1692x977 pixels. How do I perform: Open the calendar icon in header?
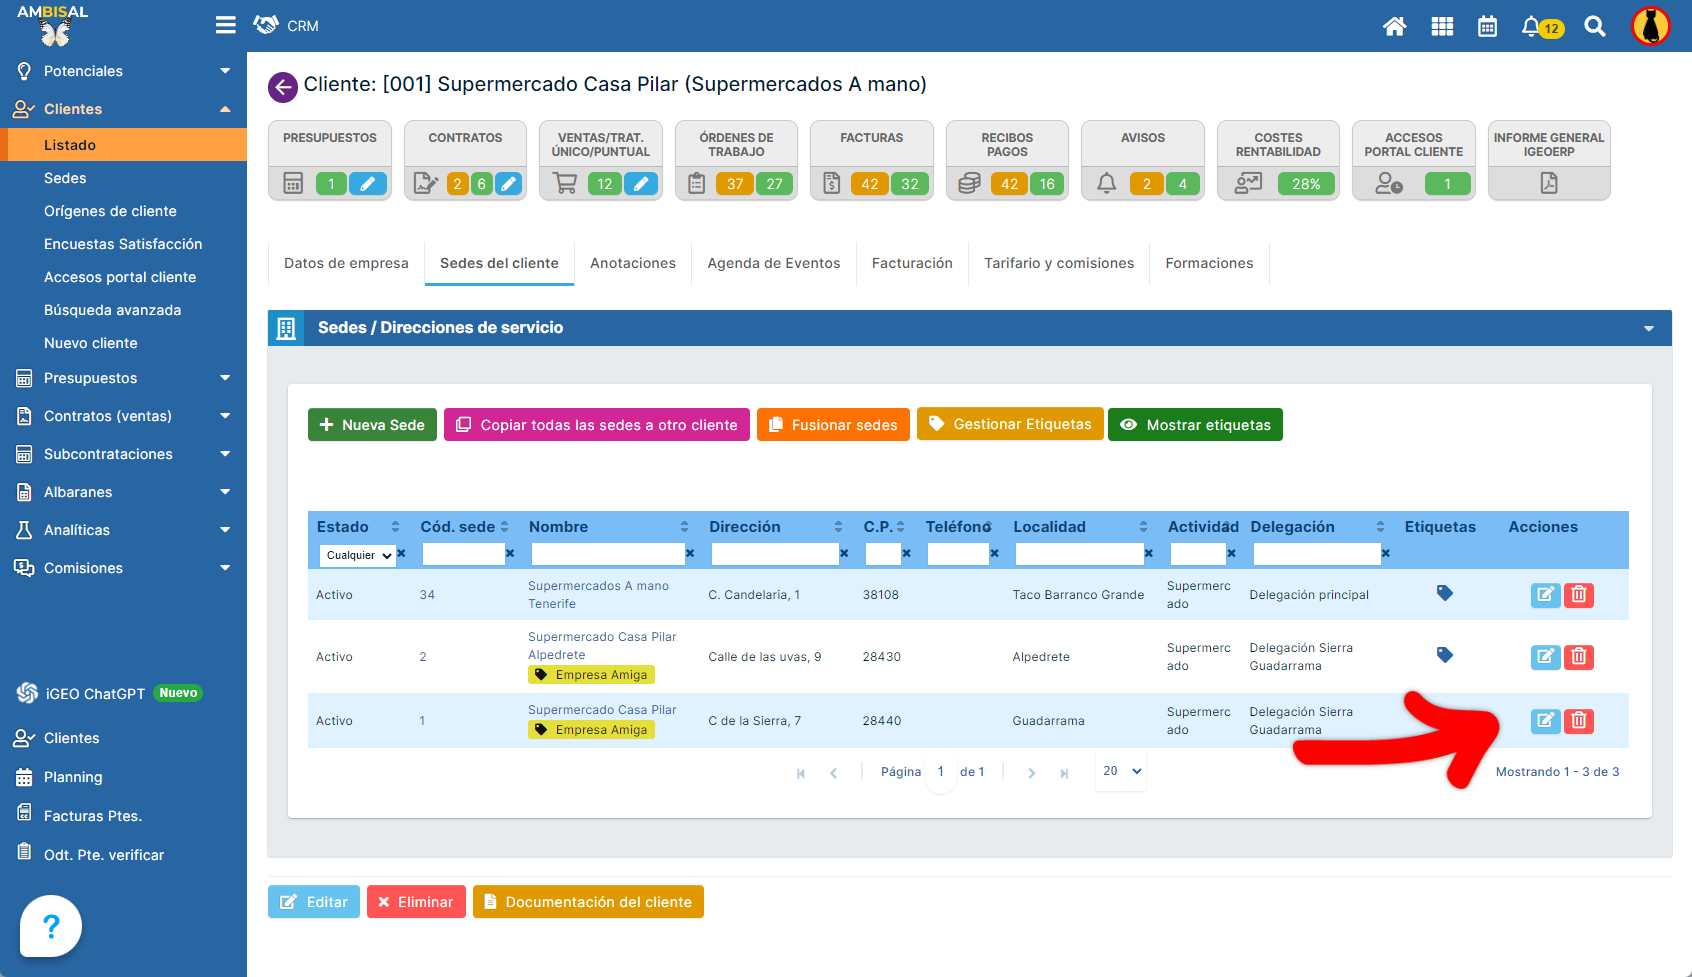(1487, 27)
